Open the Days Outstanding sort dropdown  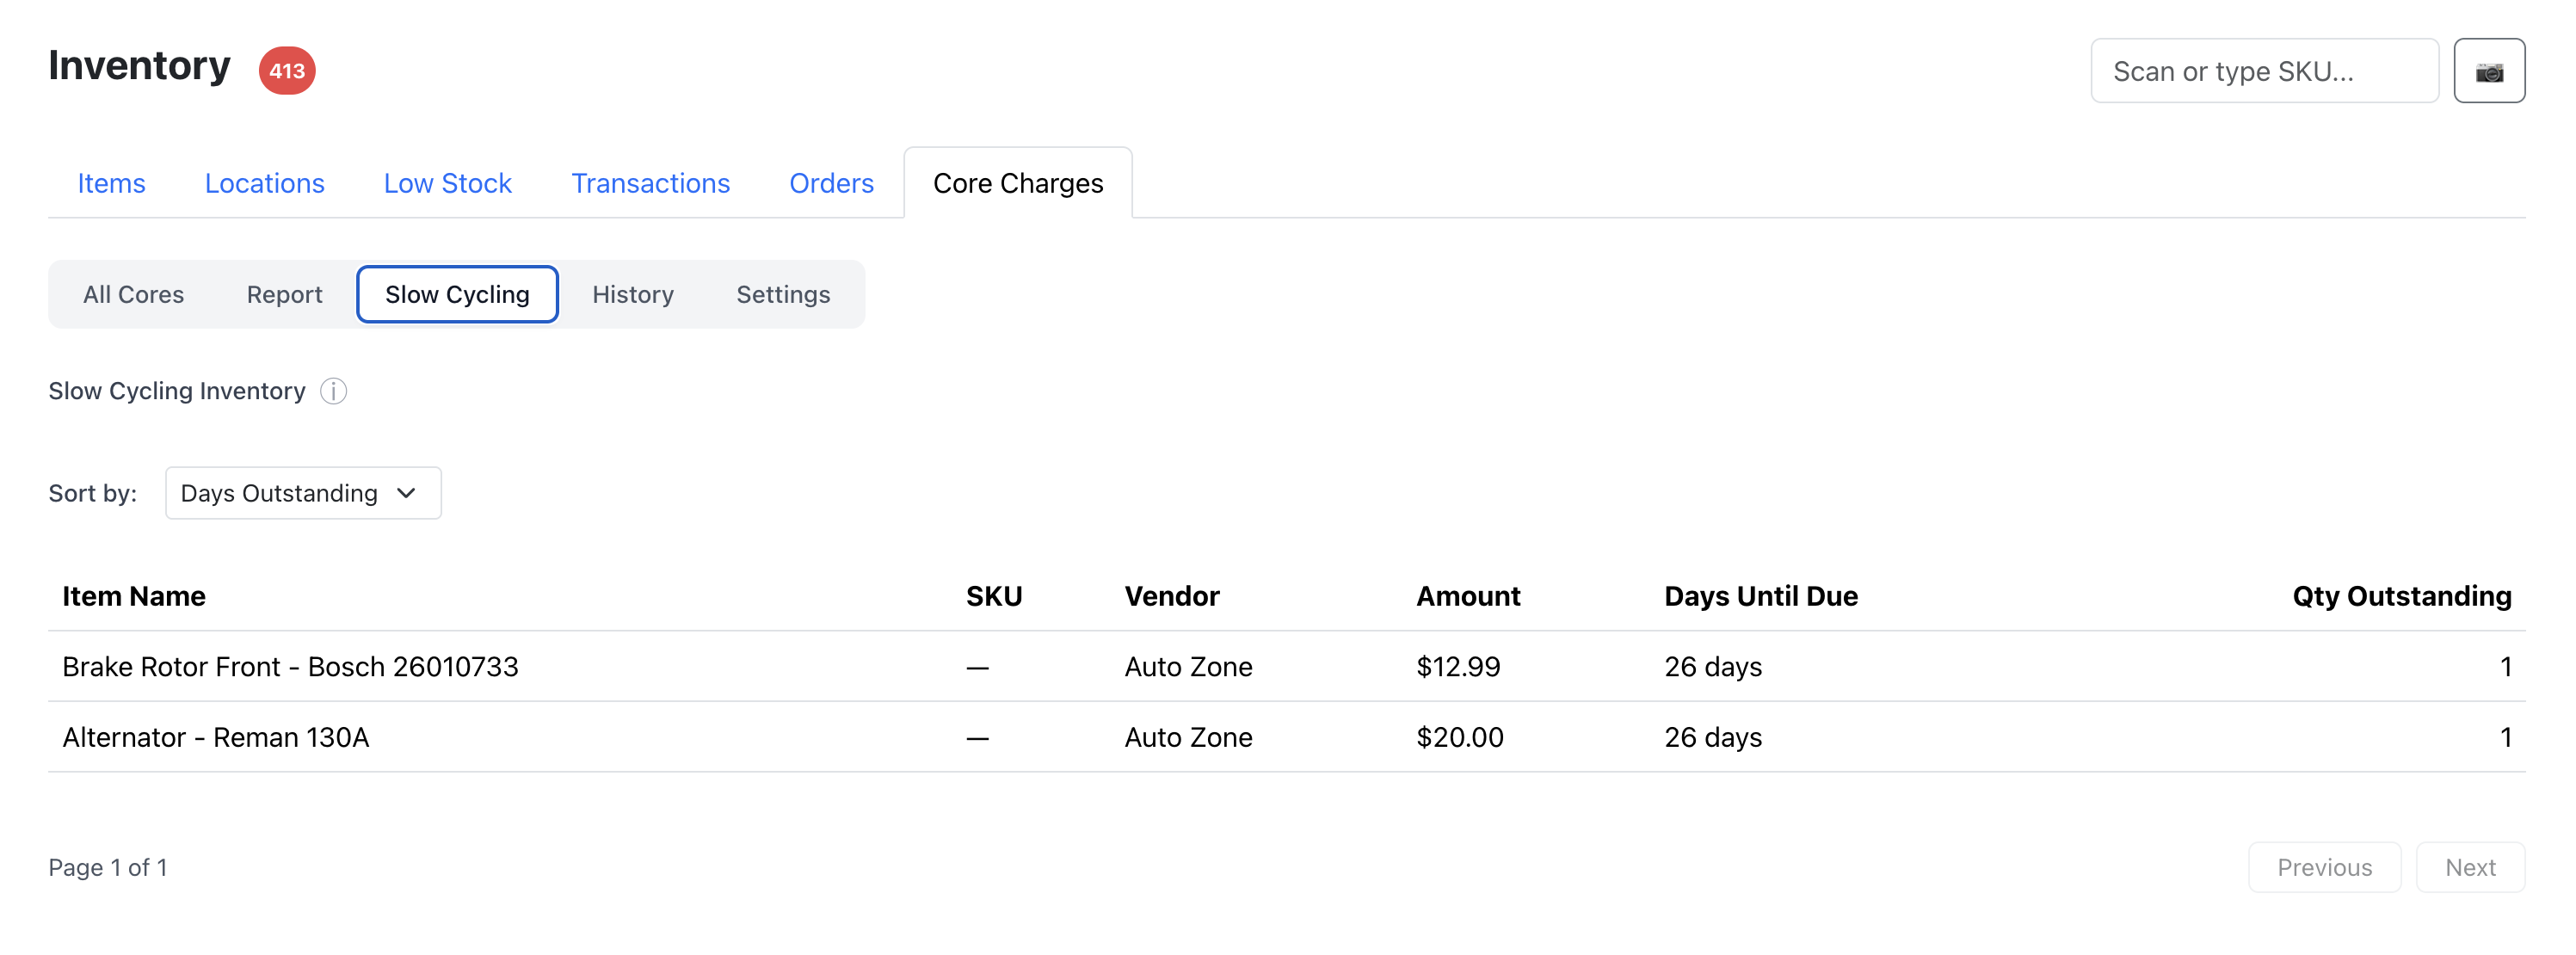point(303,493)
